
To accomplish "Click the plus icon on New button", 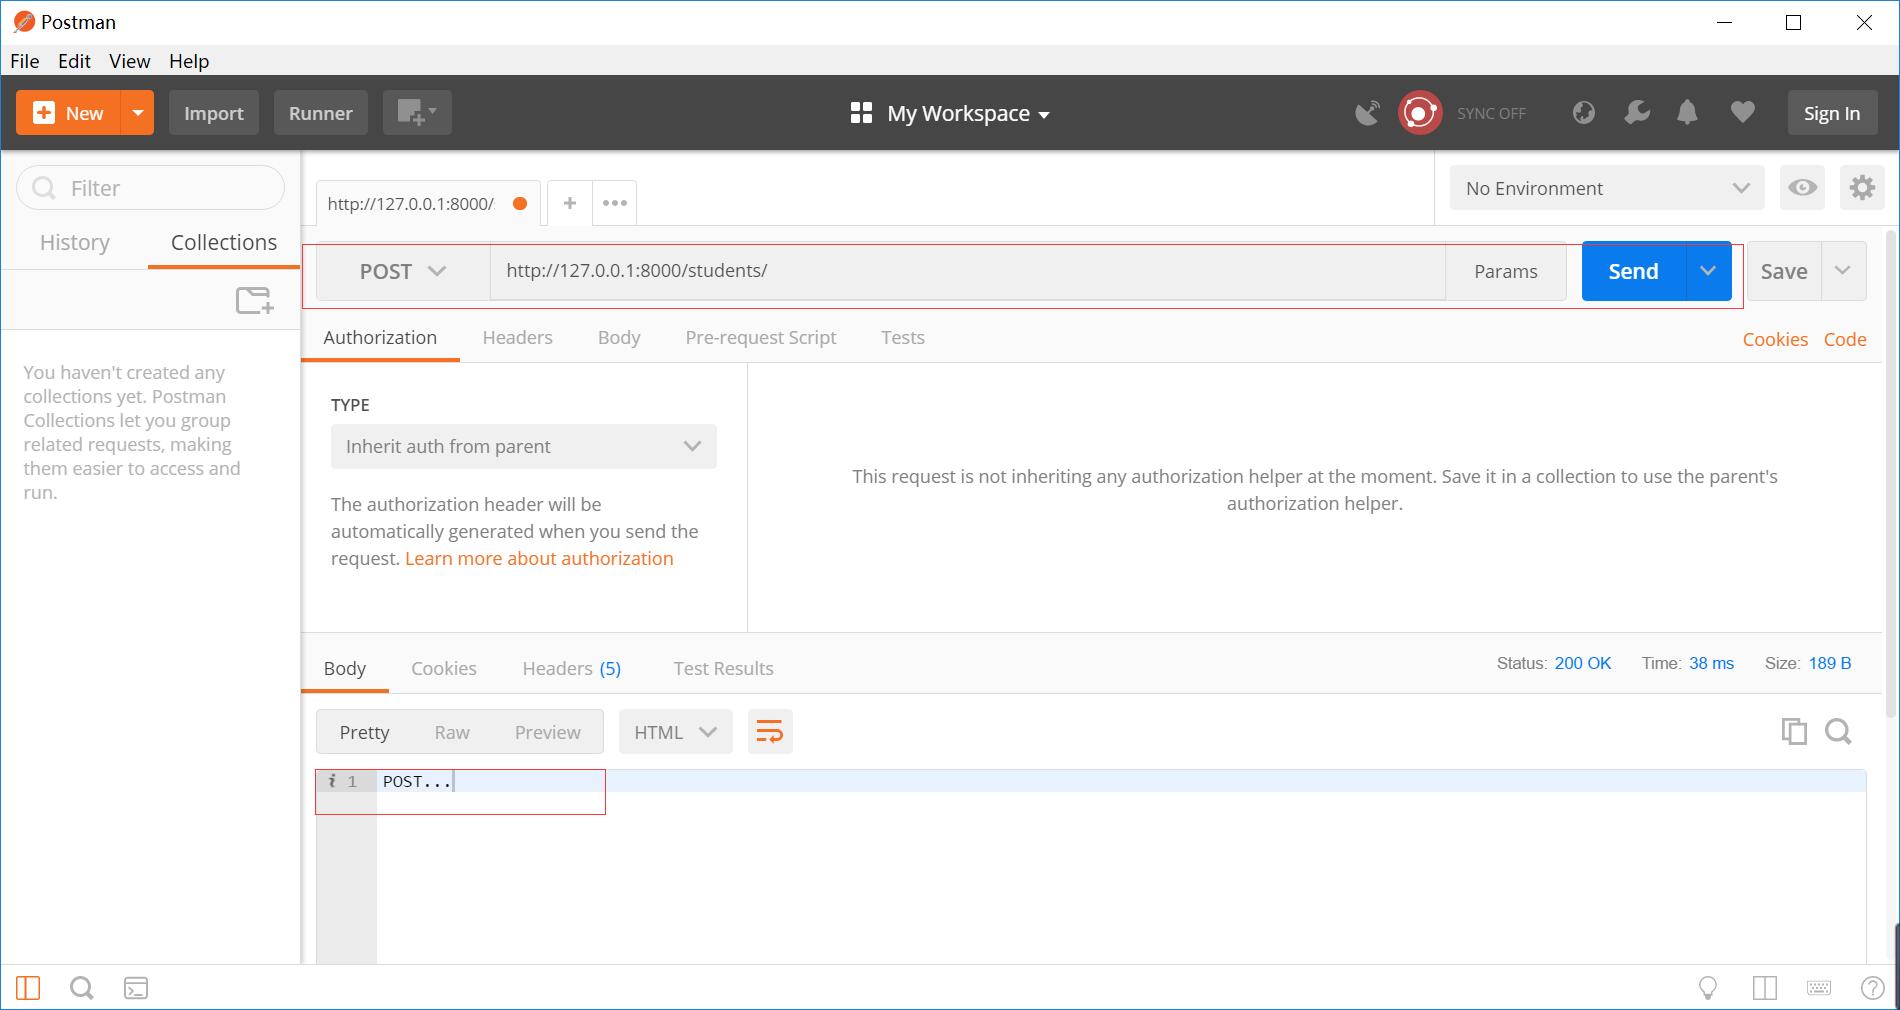I will 44,113.
